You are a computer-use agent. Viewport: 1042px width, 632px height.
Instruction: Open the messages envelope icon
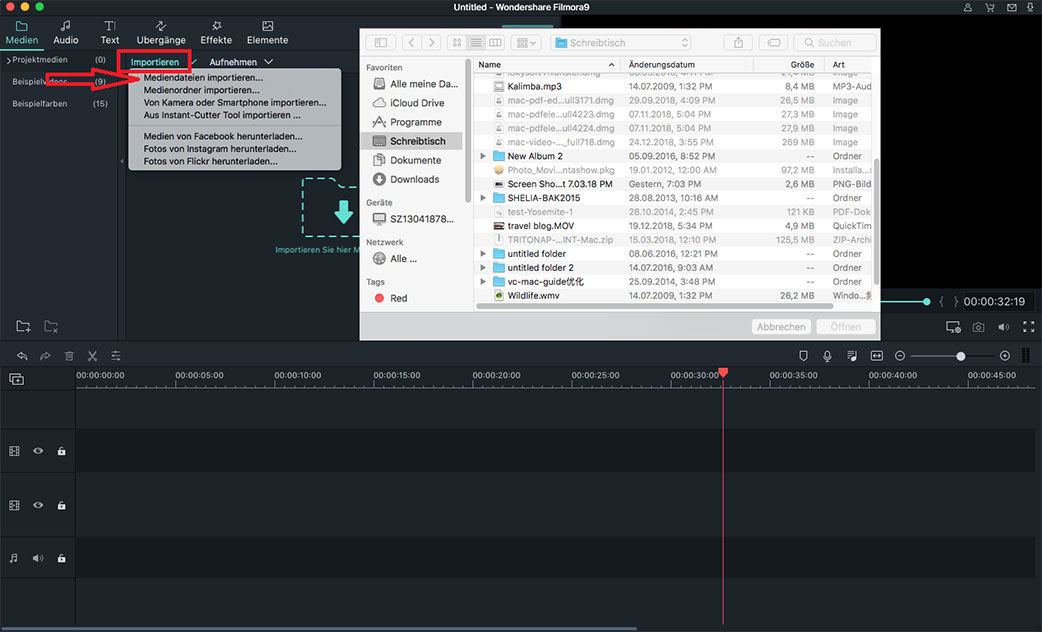[x=1011, y=7]
